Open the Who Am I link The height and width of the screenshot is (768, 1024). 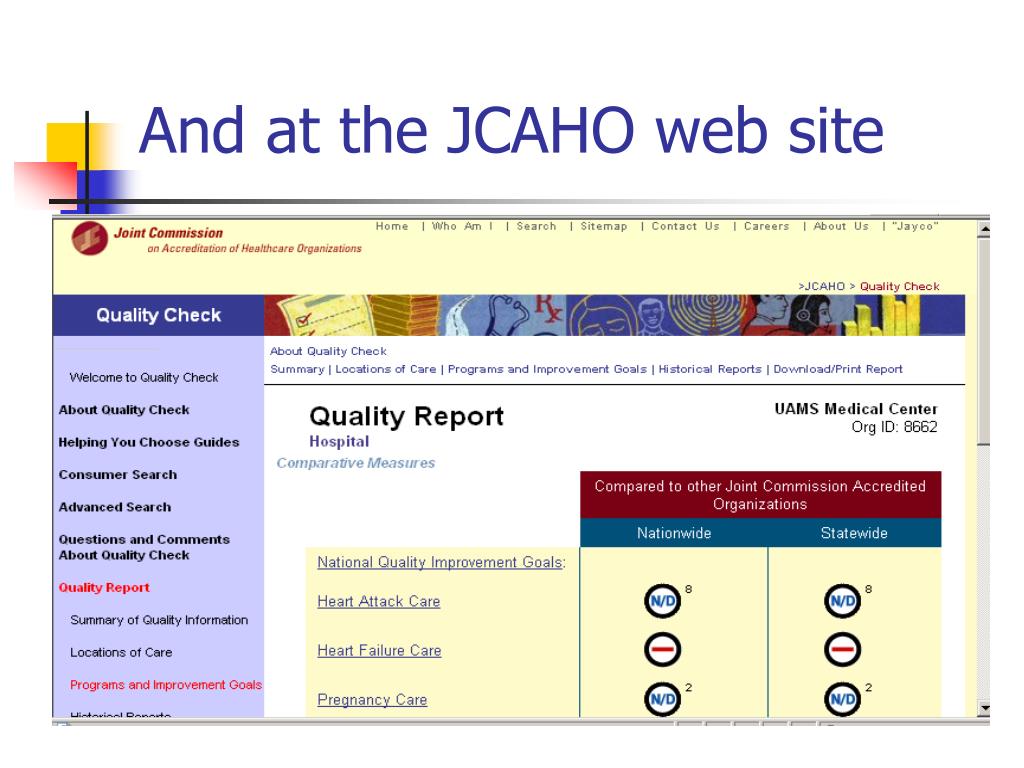[x=462, y=226]
